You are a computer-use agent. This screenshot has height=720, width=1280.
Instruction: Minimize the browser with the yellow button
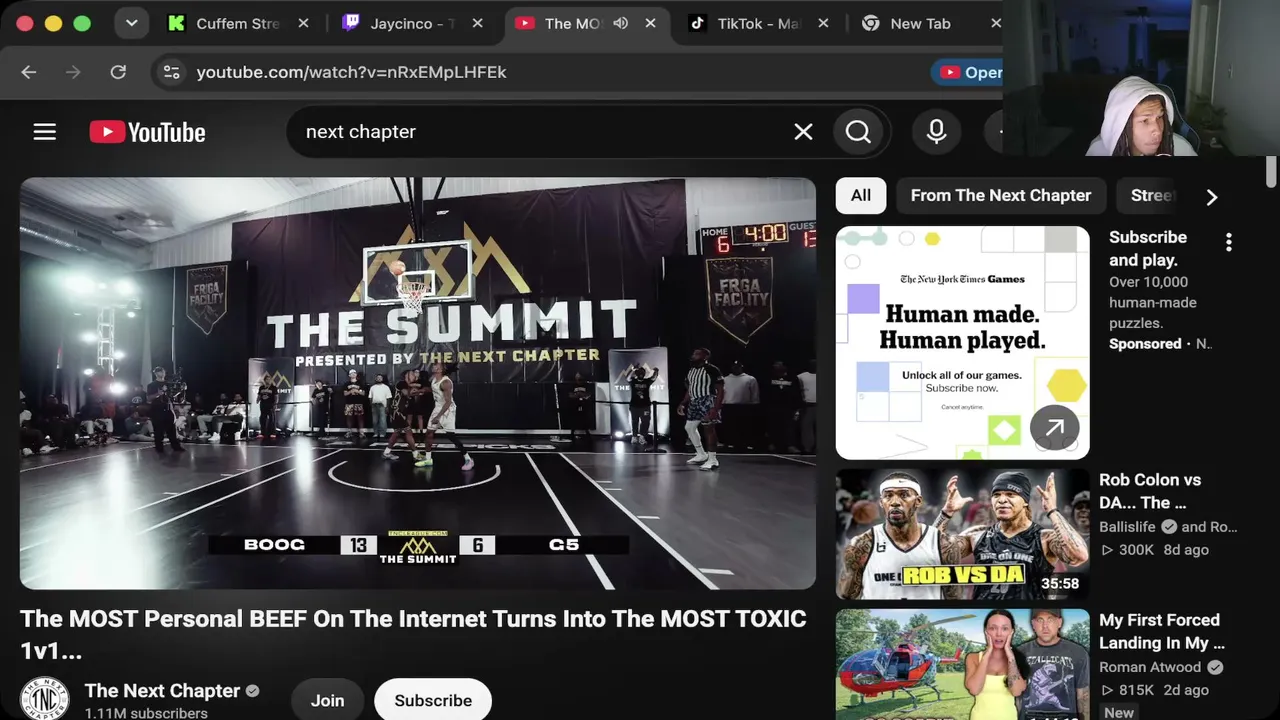pos(53,23)
